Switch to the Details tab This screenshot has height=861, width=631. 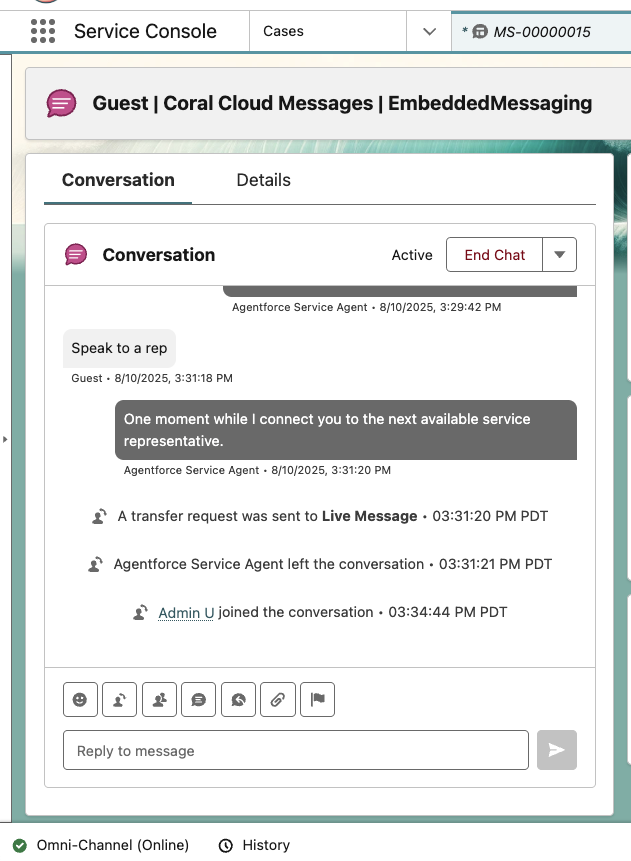[263, 180]
